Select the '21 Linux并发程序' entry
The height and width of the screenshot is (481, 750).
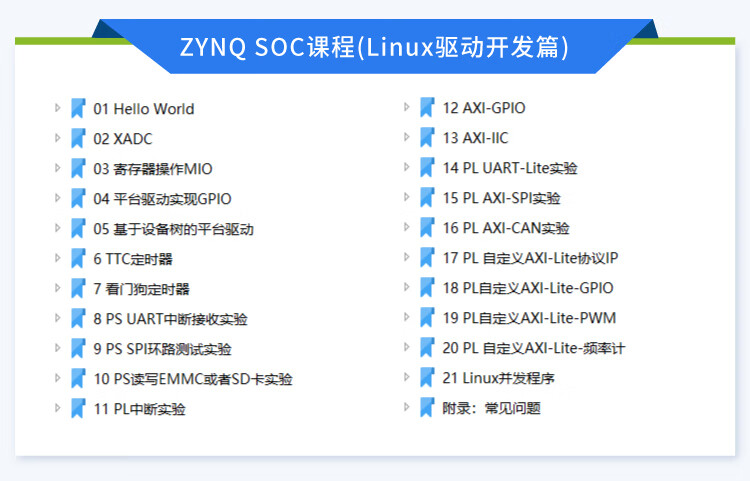point(498,379)
